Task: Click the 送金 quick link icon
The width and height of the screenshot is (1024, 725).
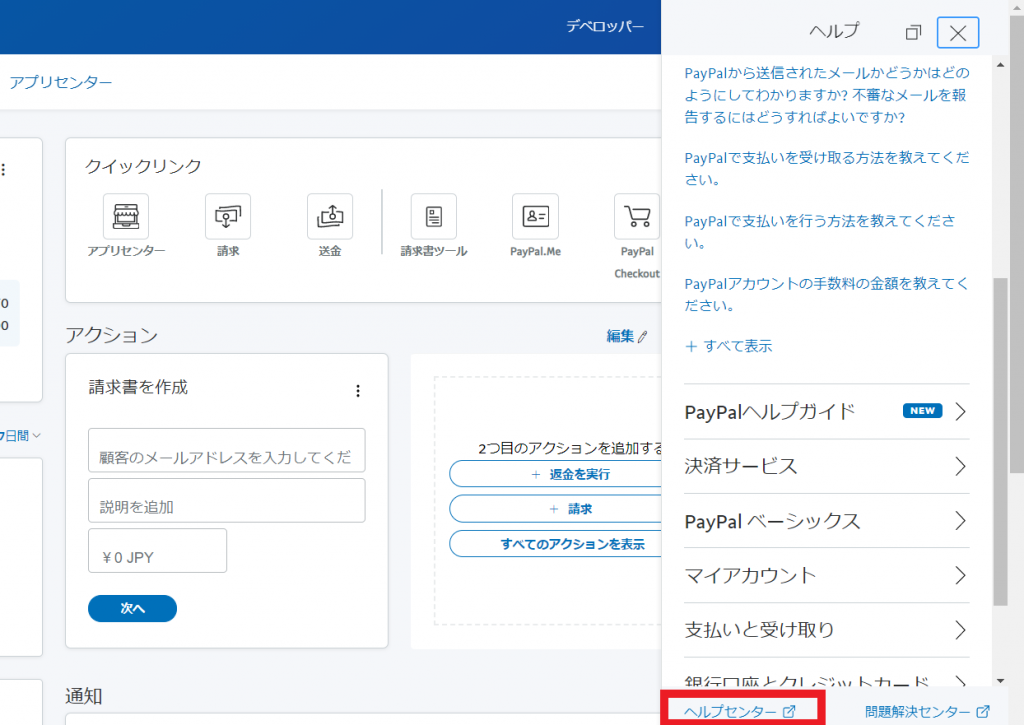Action: click(x=330, y=216)
